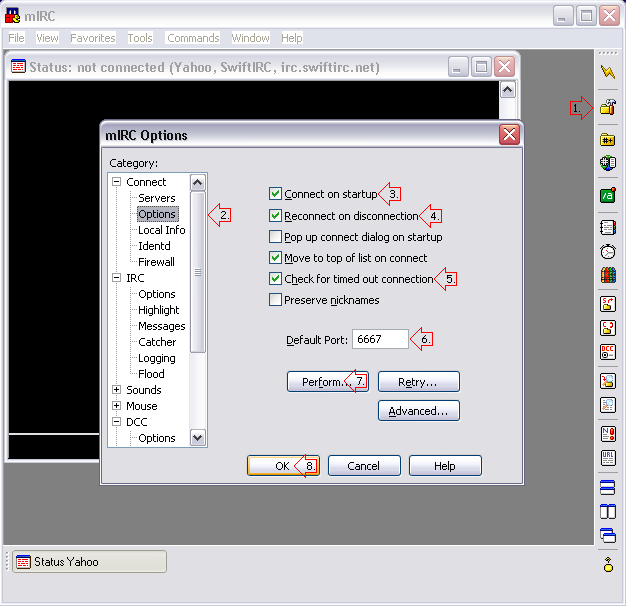
Task: Click Status window scroll-up arrow
Action: pos(507,90)
